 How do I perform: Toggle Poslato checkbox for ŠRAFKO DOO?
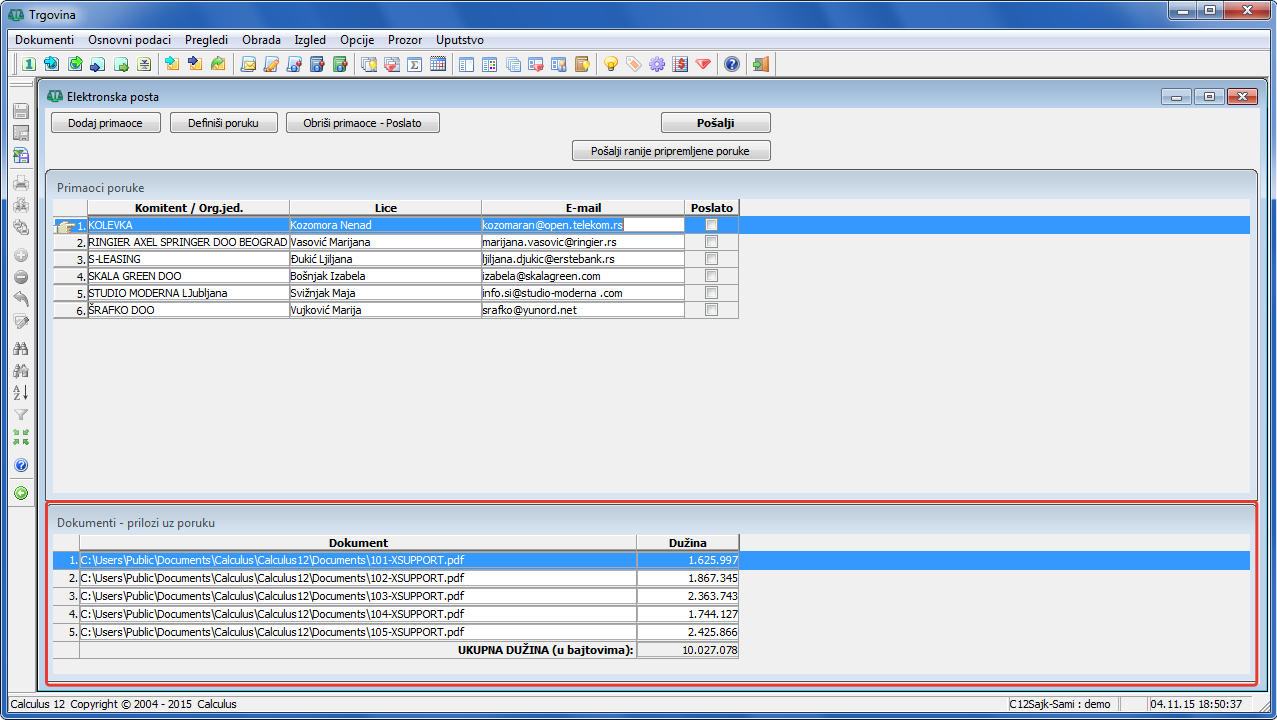pyautogui.click(x=711, y=310)
